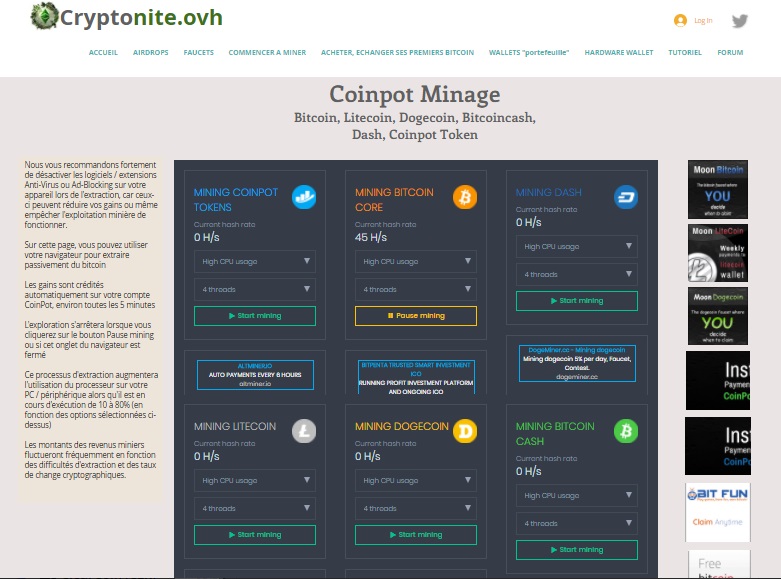Click the MINING BITCOIN CASH title
Image resolution: width=781 pixels, height=579 pixels.
pos(555,434)
